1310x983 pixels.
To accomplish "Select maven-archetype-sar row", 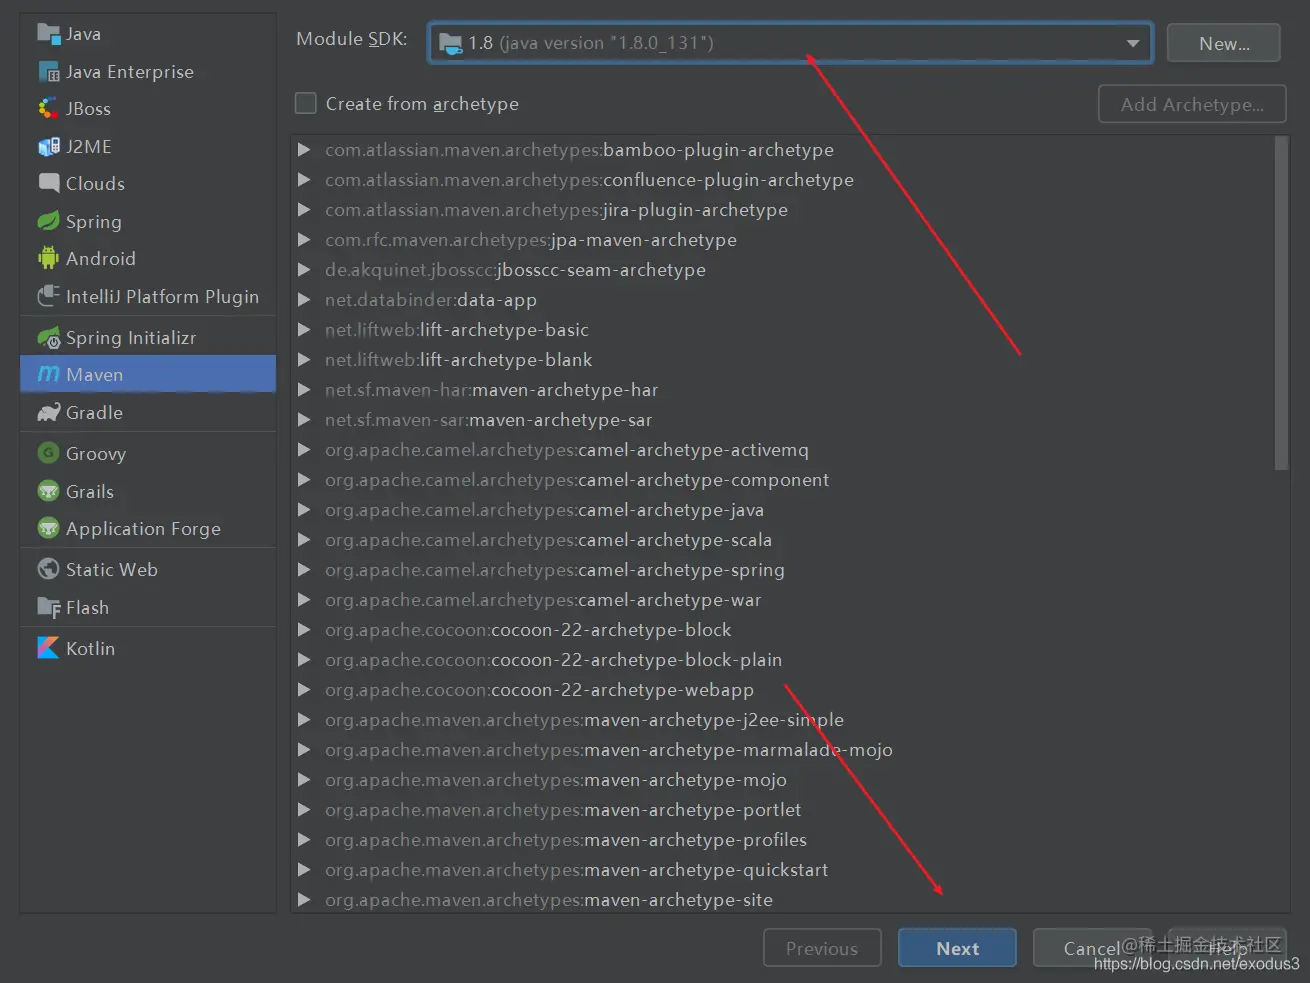I will tap(783, 420).
